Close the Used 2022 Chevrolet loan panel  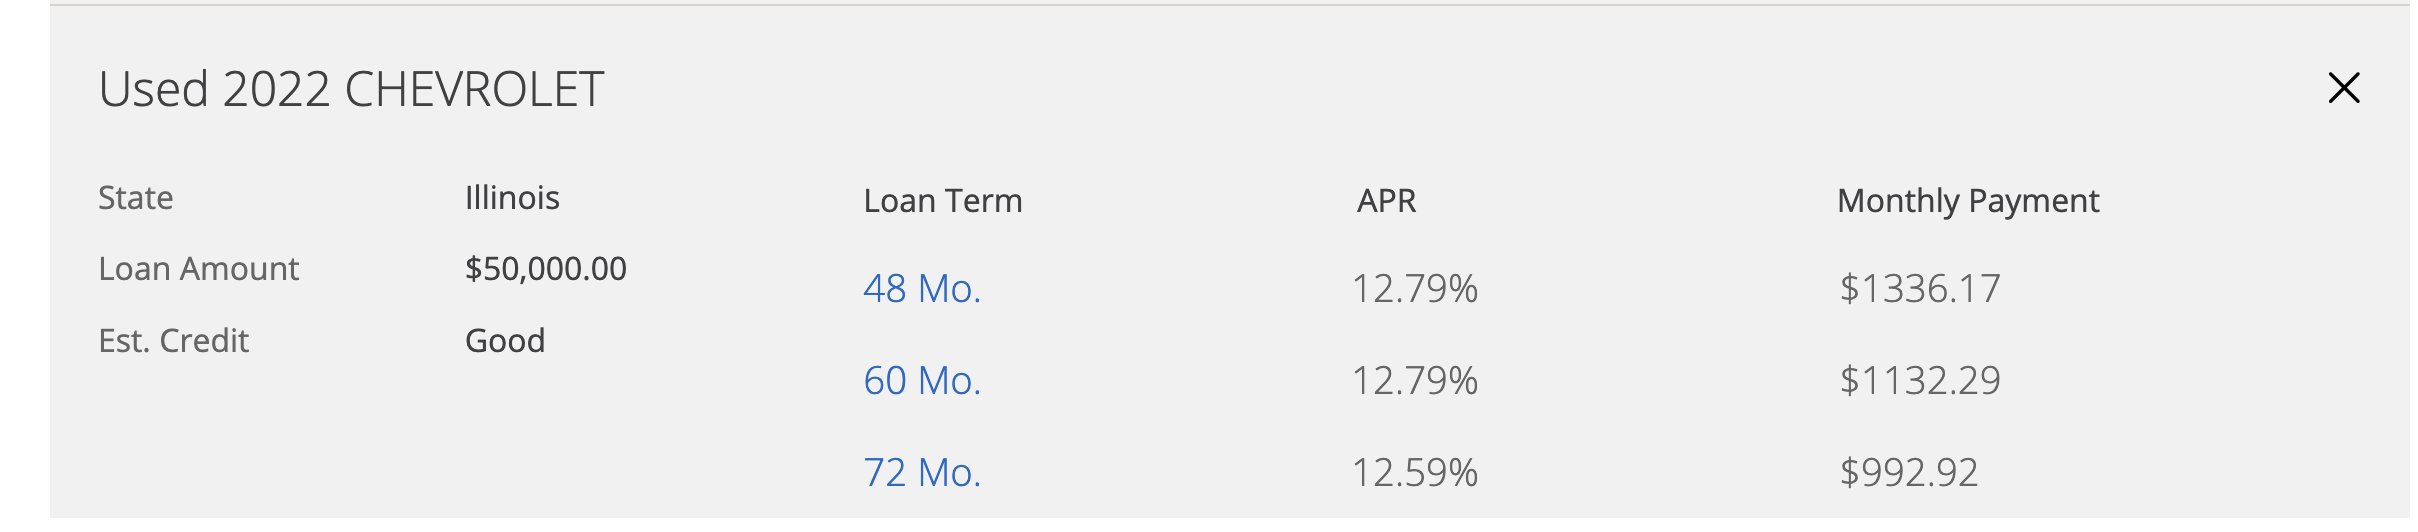point(2344,88)
